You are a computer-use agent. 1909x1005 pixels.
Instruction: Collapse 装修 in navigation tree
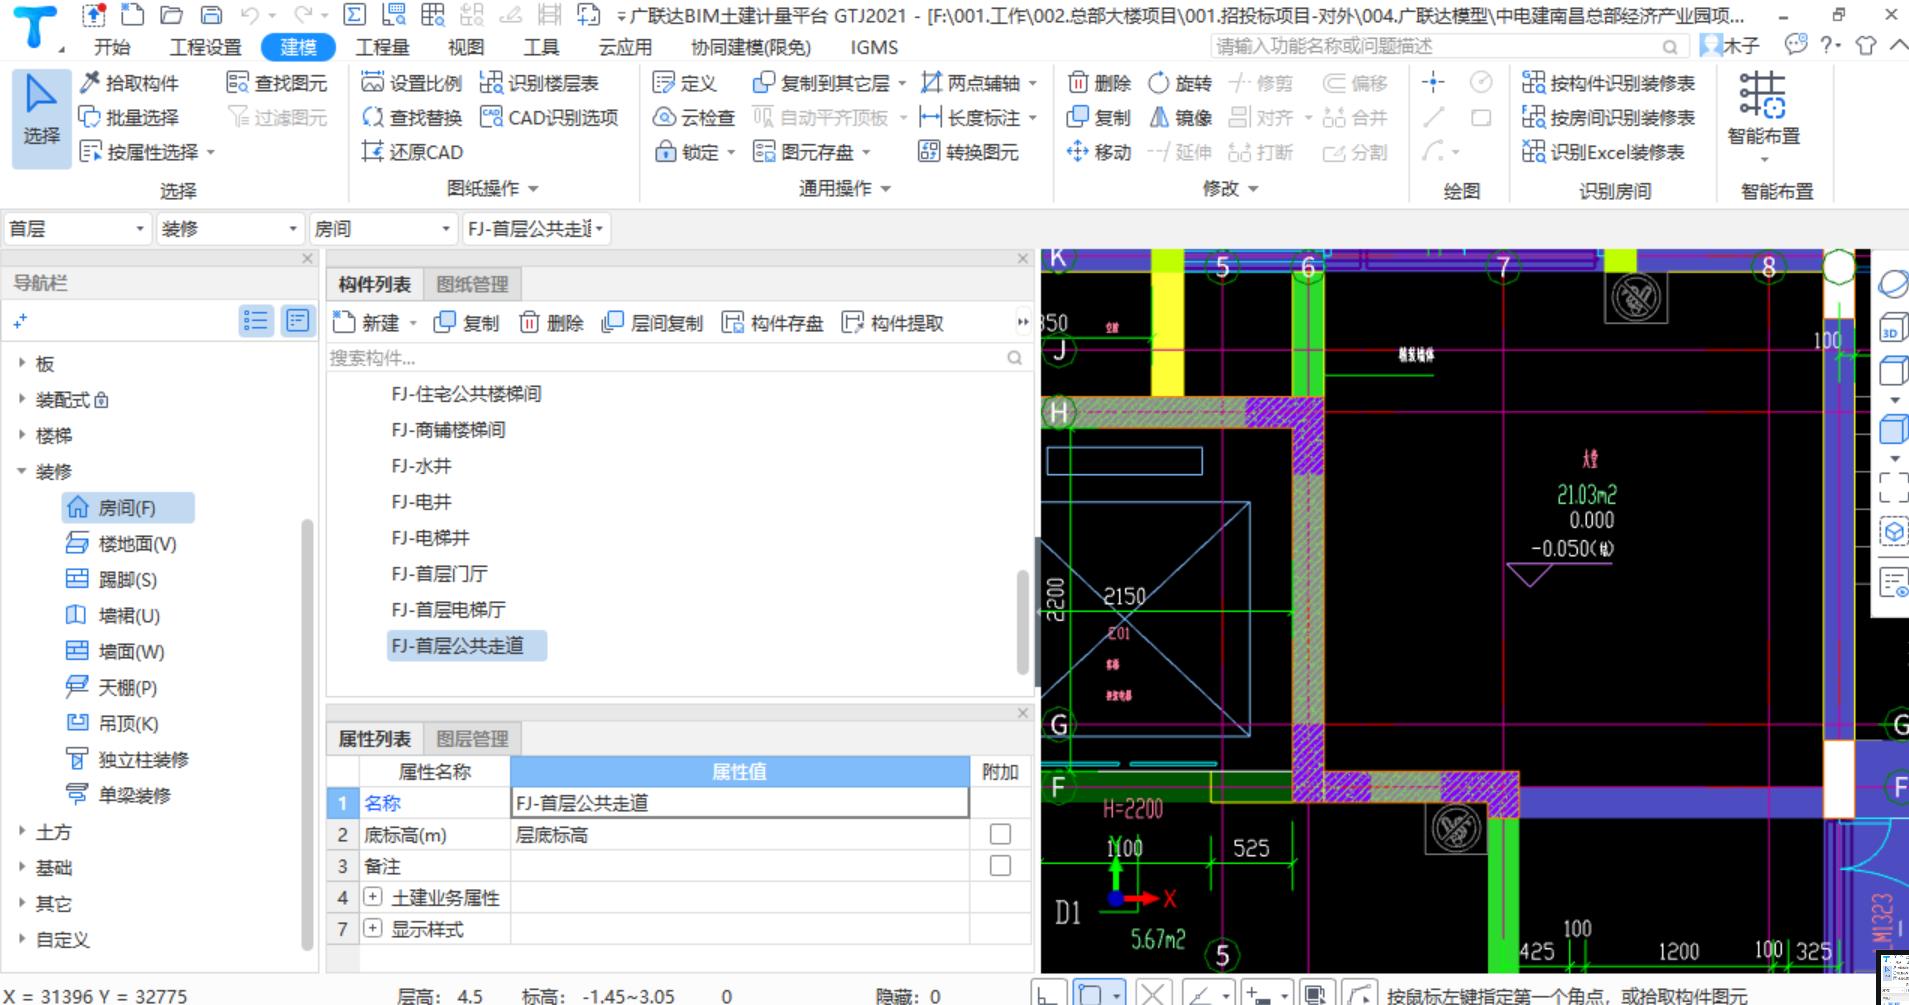tap(22, 471)
